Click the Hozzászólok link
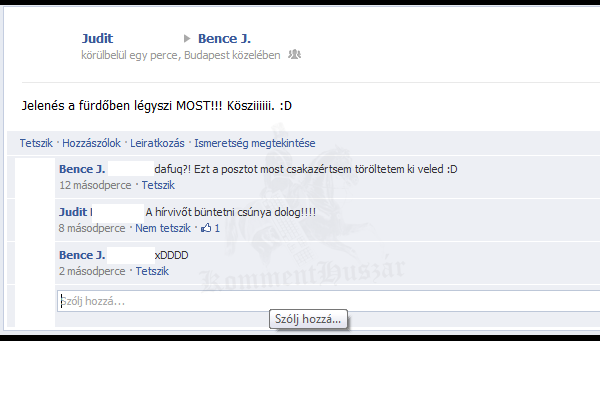The width and height of the screenshot is (600, 420). (x=91, y=143)
